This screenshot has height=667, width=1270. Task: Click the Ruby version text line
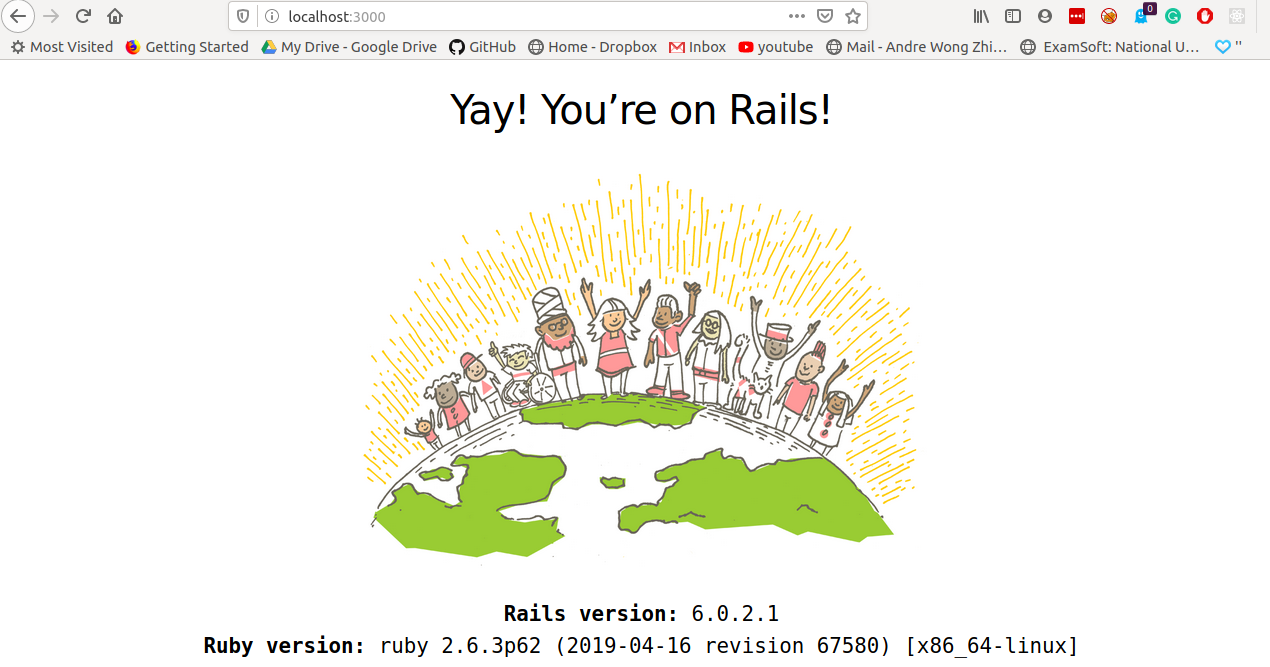pos(641,645)
